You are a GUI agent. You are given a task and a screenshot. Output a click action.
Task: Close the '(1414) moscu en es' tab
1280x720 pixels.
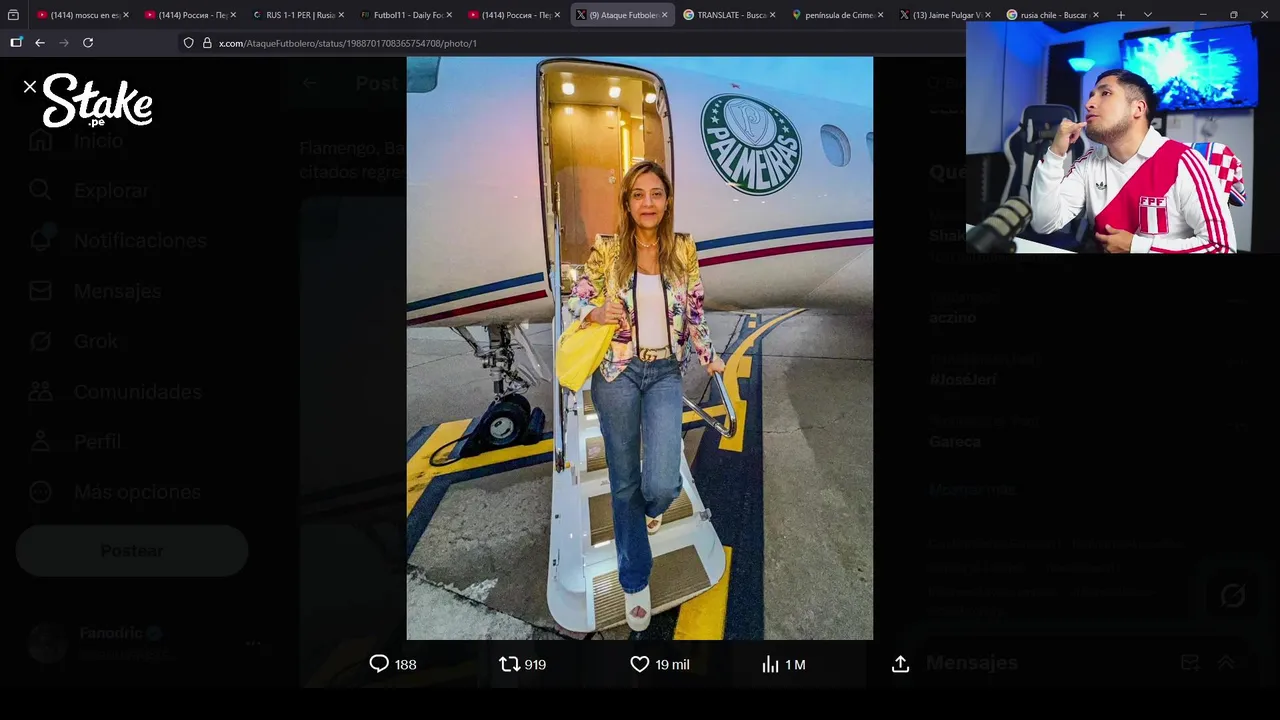(x=125, y=15)
